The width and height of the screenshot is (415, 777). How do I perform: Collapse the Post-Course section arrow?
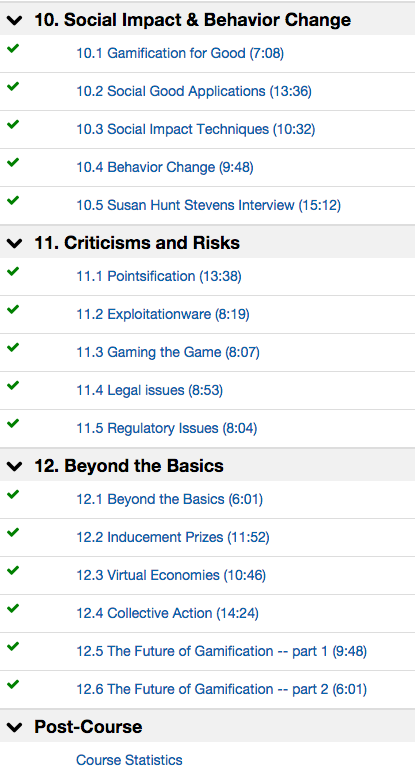click(x=15, y=727)
